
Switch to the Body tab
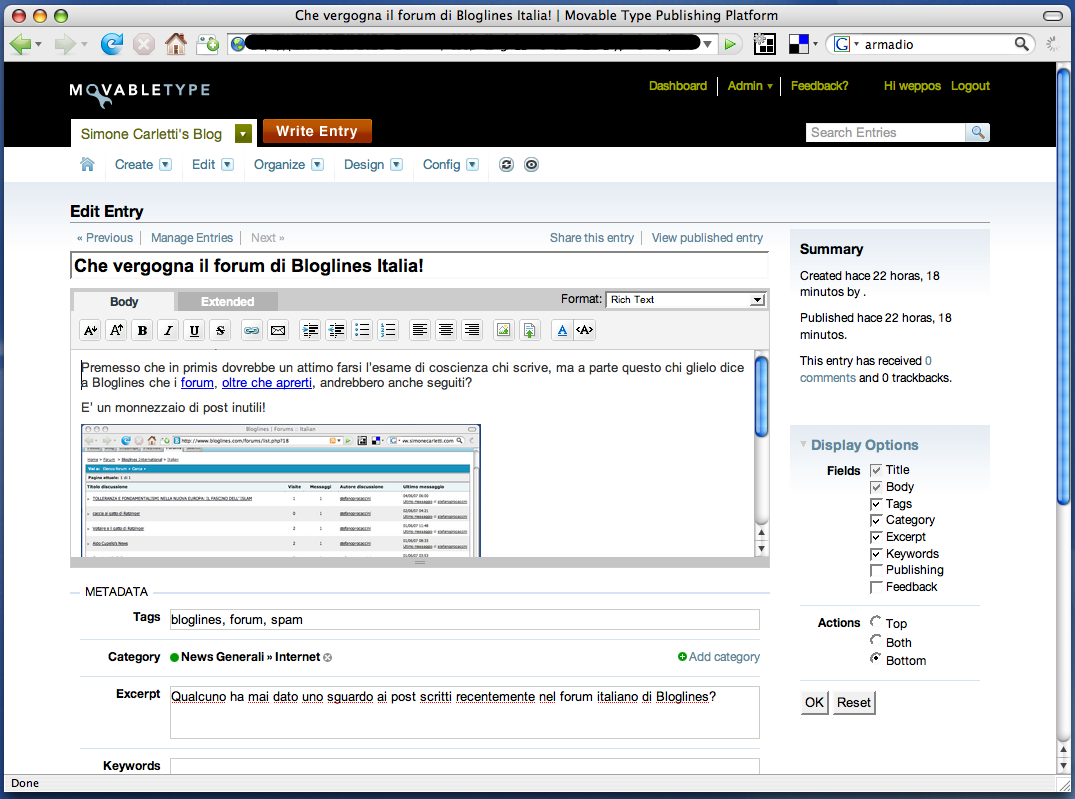coord(124,302)
